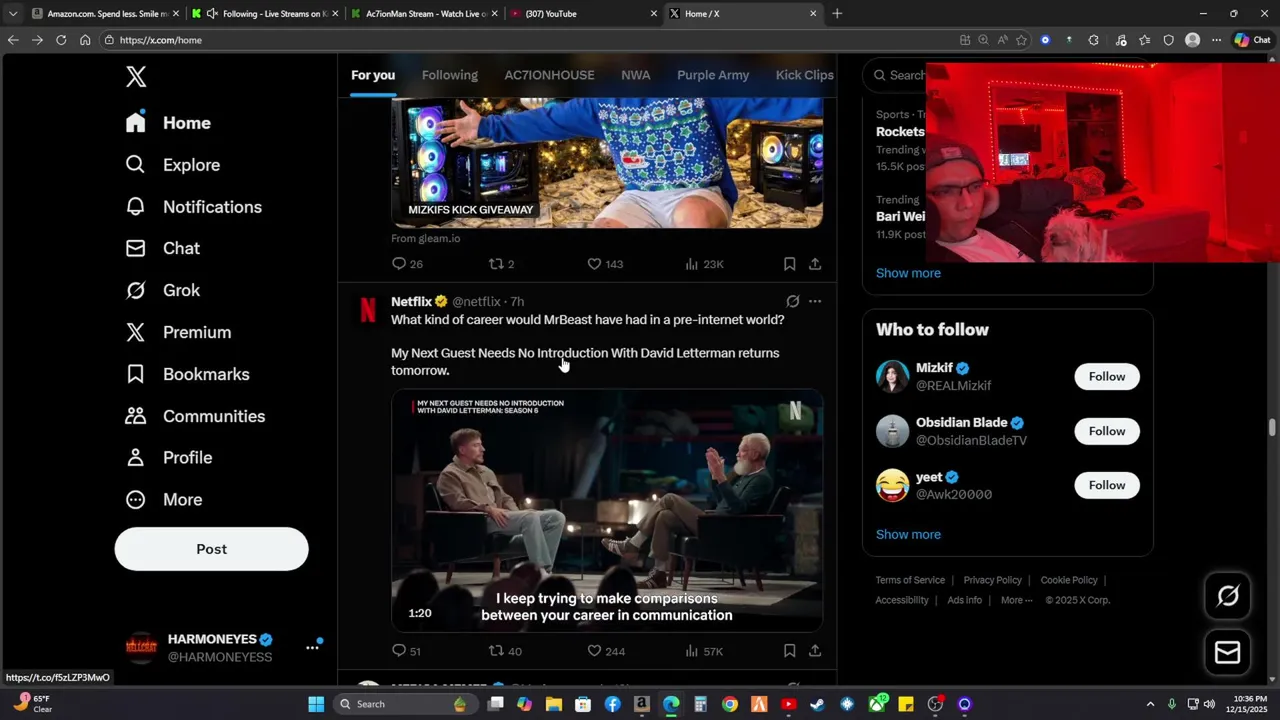Open floating Grok button at bottom right
This screenshot has width=1280, height=720.
1228,597
